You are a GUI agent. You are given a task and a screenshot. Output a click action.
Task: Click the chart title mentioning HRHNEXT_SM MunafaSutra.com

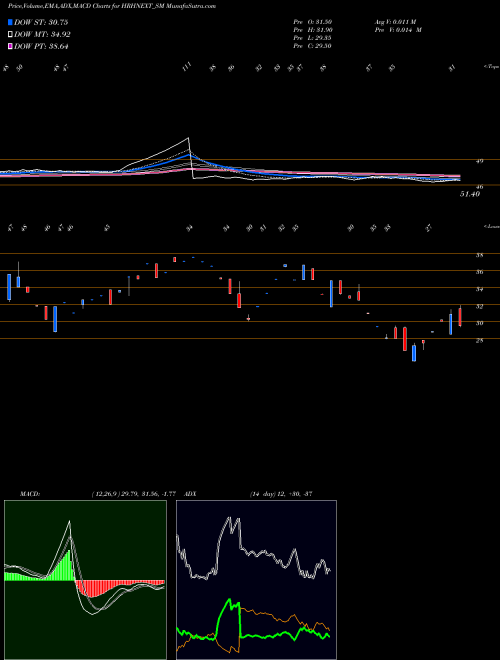tap(112, 6)
